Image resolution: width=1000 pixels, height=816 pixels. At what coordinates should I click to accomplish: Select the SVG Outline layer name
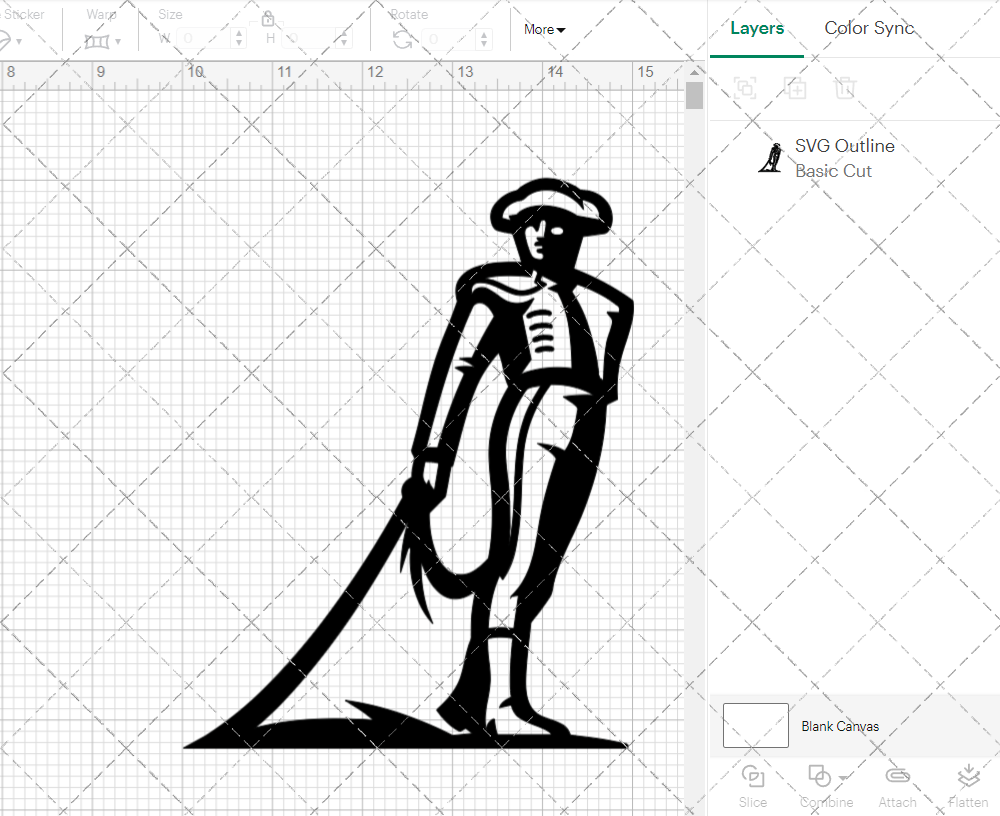844,146
